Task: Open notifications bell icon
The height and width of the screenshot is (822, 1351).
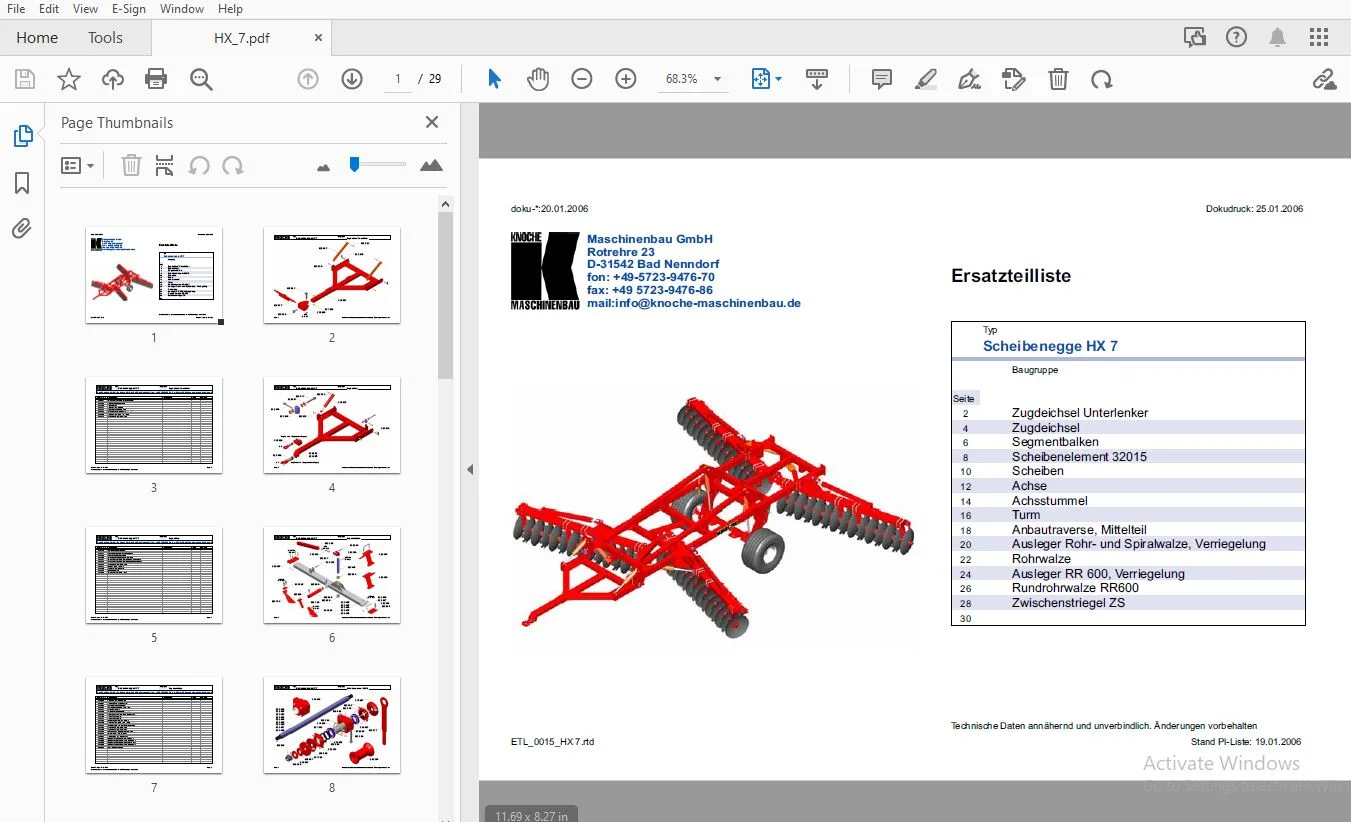Action: coord(1277,38)
